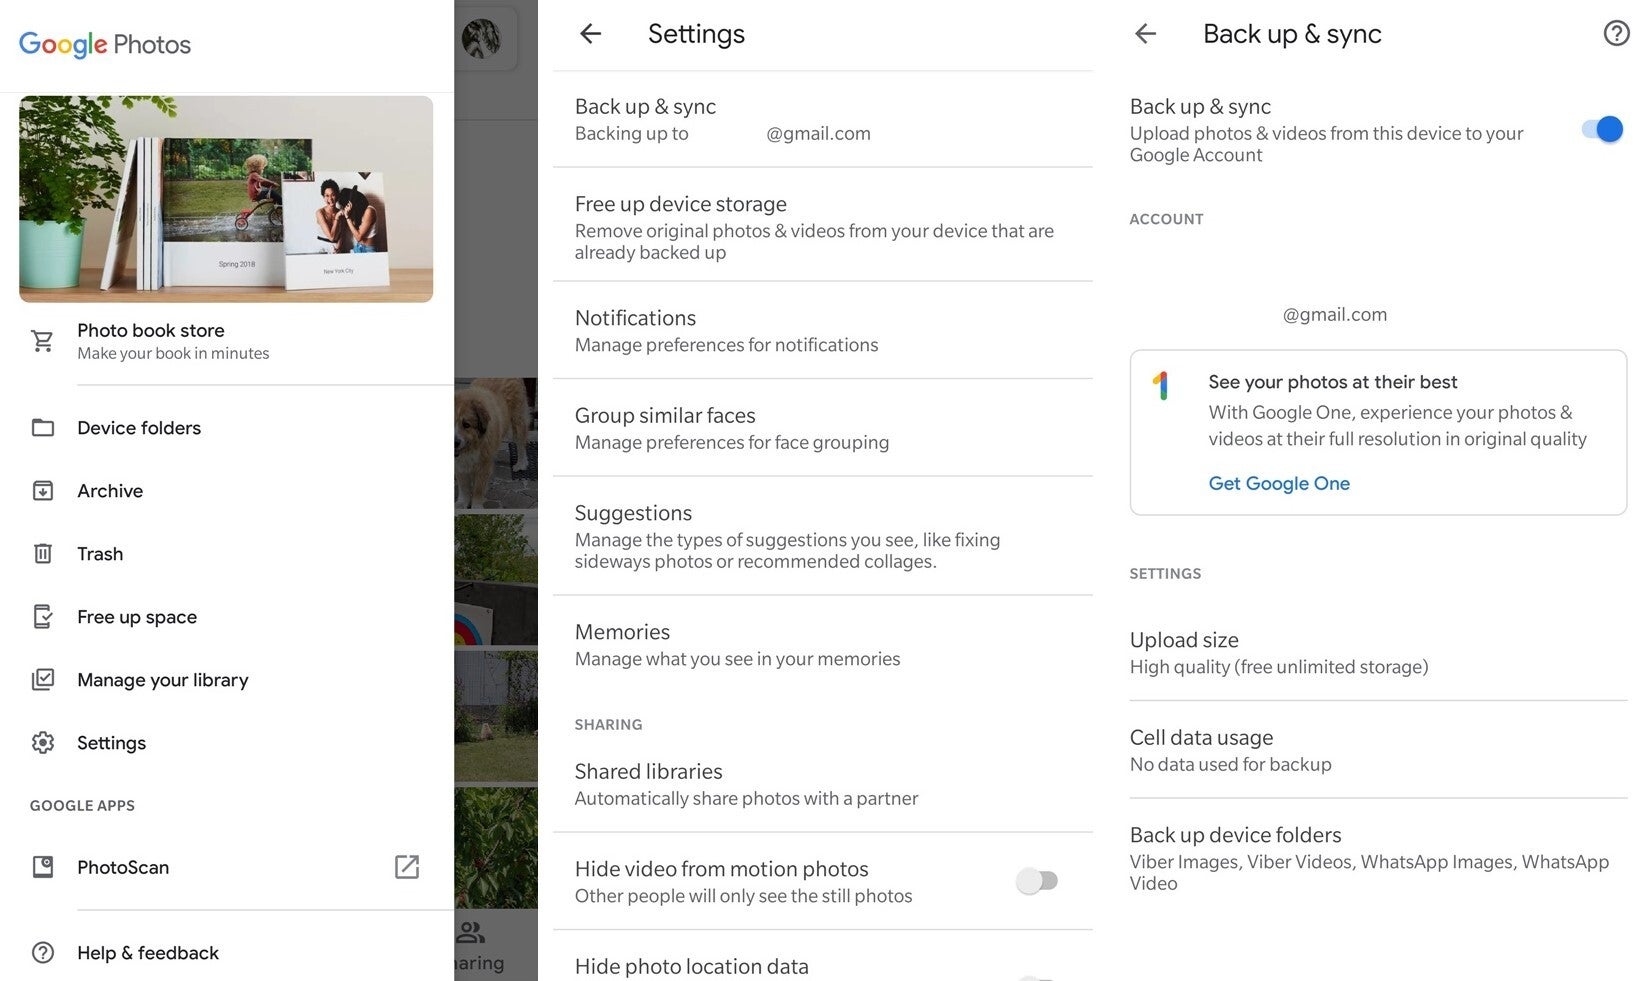Open Cell data usage setting
The width and height of the screenshot is (1645, 981).
click(x=1378, y=750)
